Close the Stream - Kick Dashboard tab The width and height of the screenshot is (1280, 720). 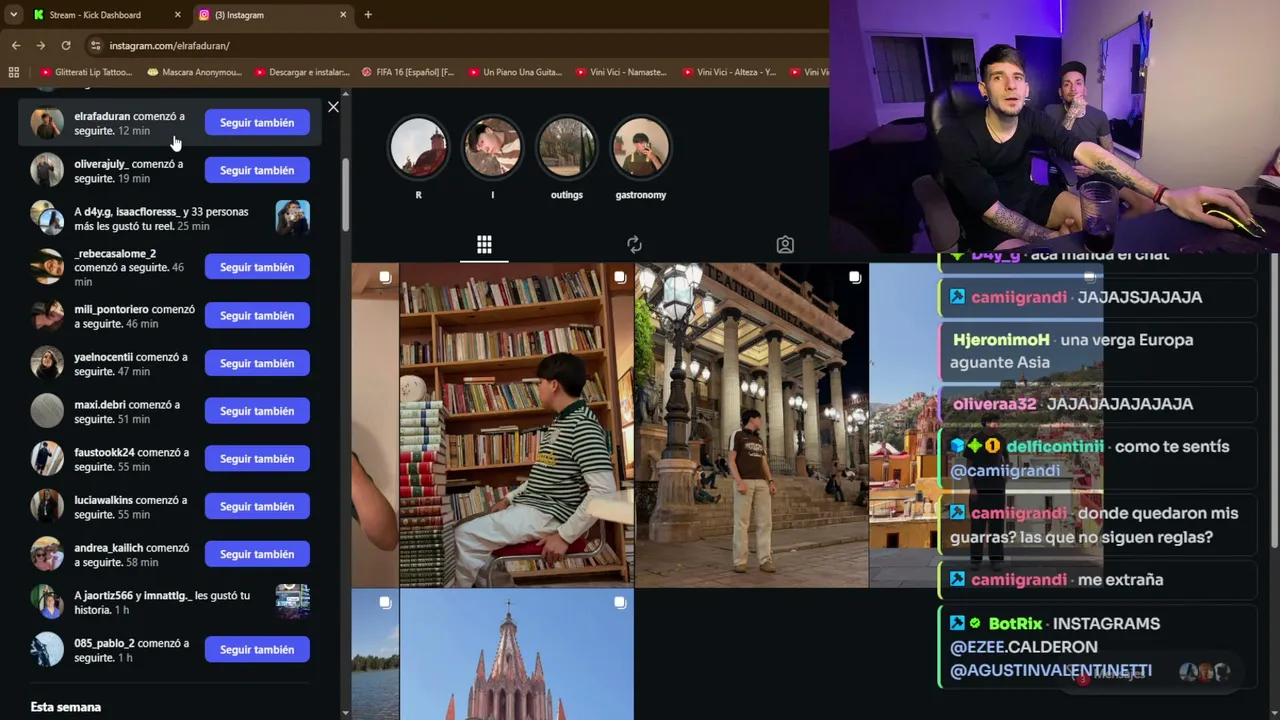pyautogui.click(x=178, y=15)
